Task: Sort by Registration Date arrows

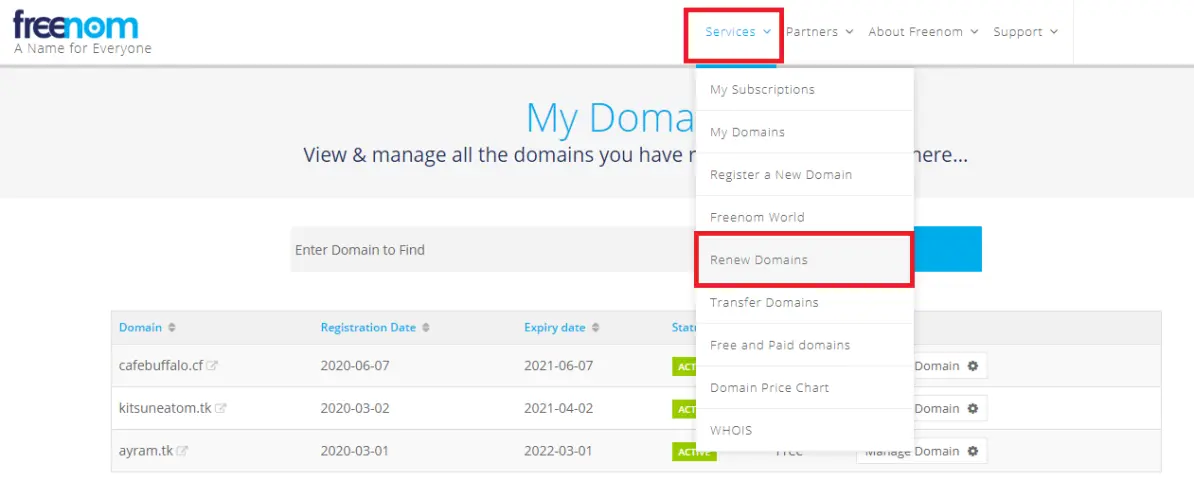Action: [426, 328]
